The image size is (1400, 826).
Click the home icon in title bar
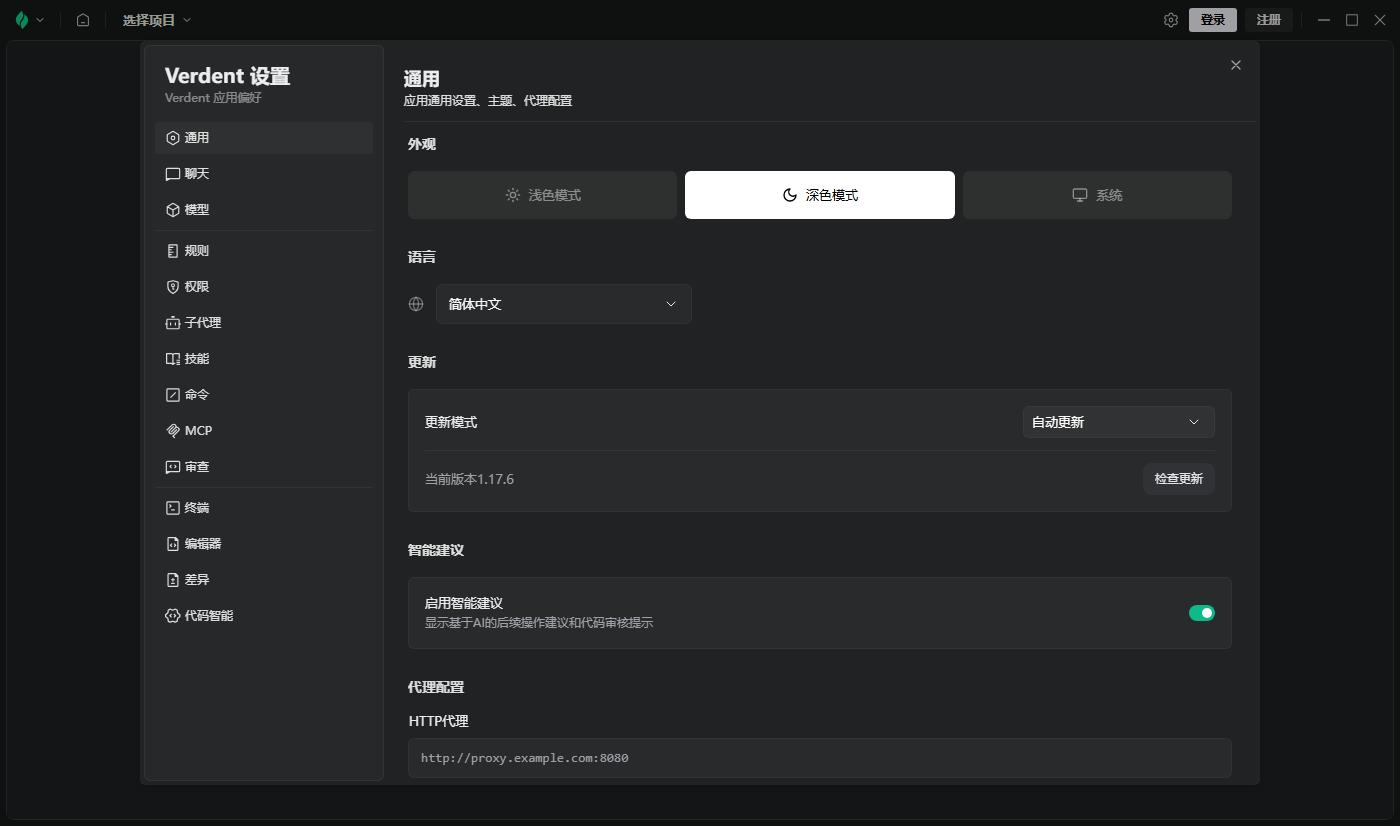[82, 19]
